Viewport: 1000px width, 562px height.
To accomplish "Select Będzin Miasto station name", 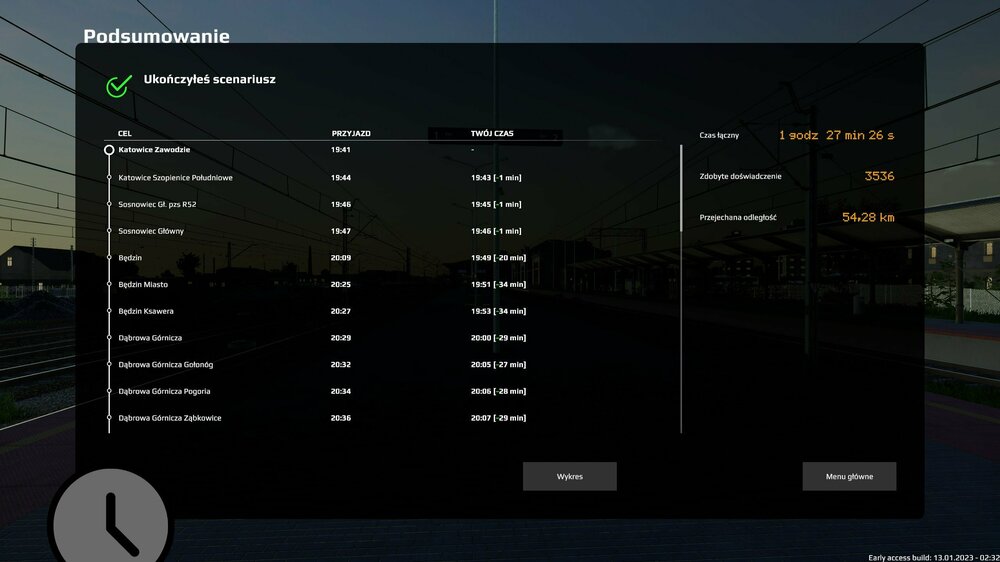I will click(143, 285).
